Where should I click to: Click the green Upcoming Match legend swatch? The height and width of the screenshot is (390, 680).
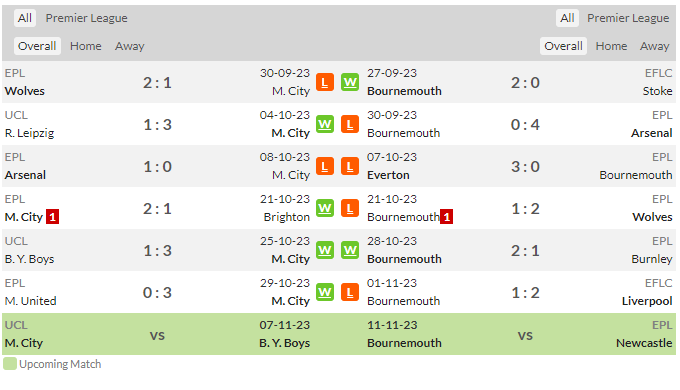pyautogui.click(x=10, y=364)
